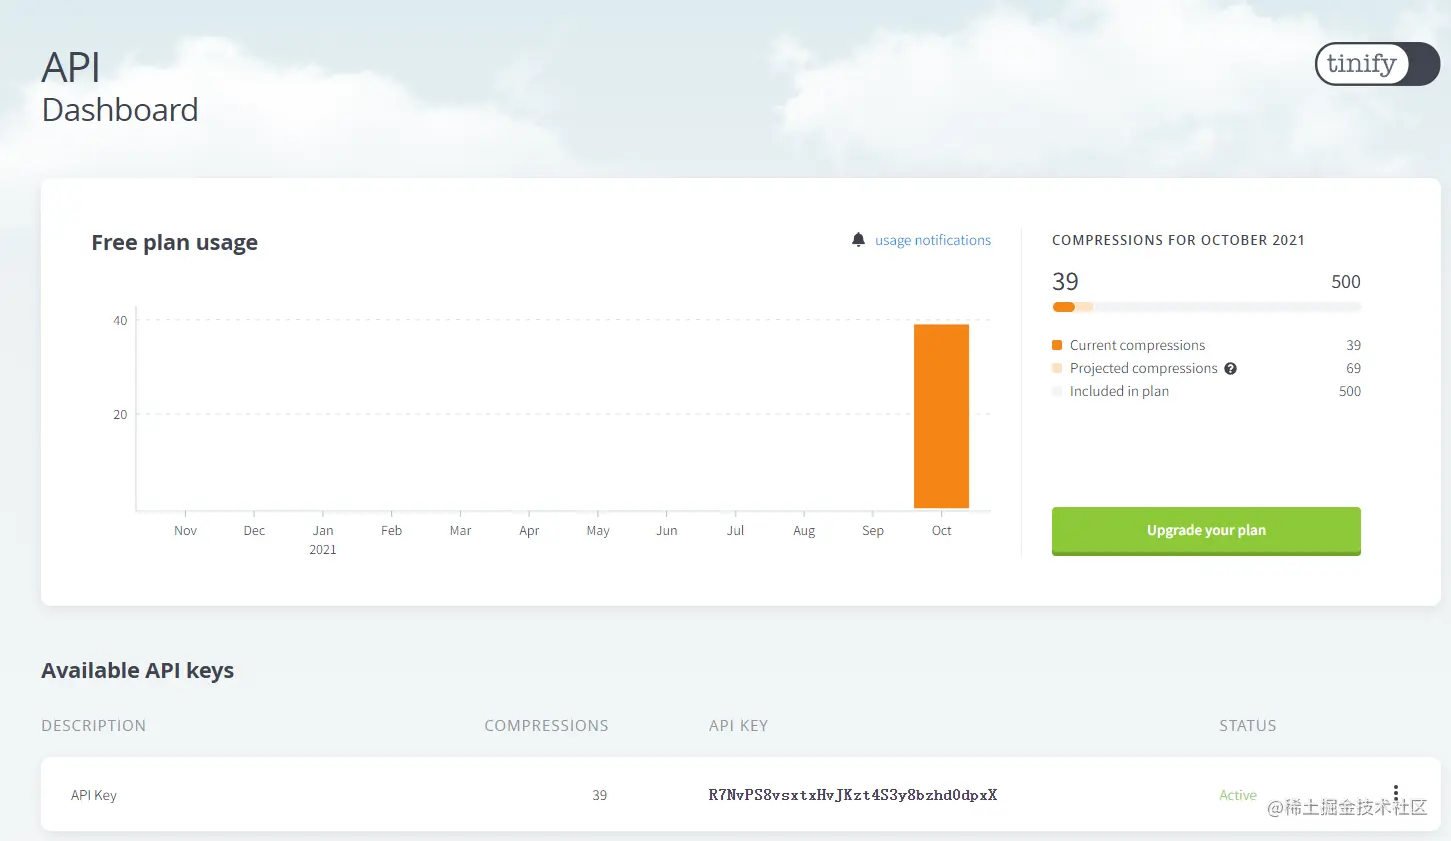Click the Projected compressions value 69
Image resolution: width=1451 pixels, height=841 pixels.
1353,368
